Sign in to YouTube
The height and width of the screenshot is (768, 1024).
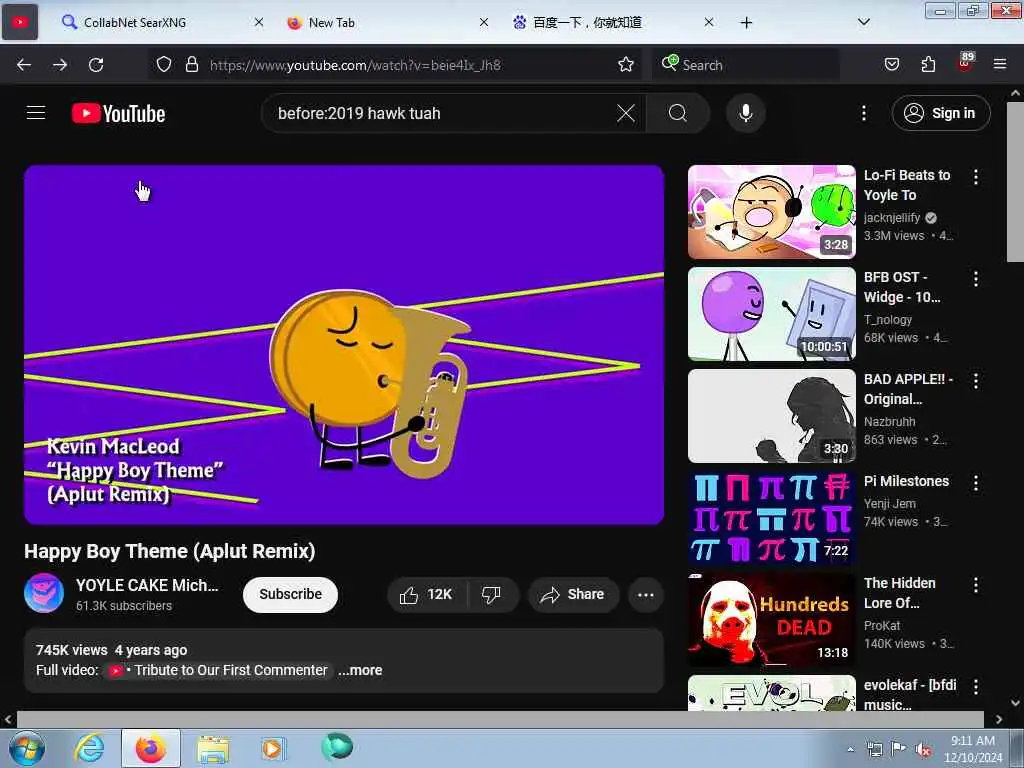[940, 114]
